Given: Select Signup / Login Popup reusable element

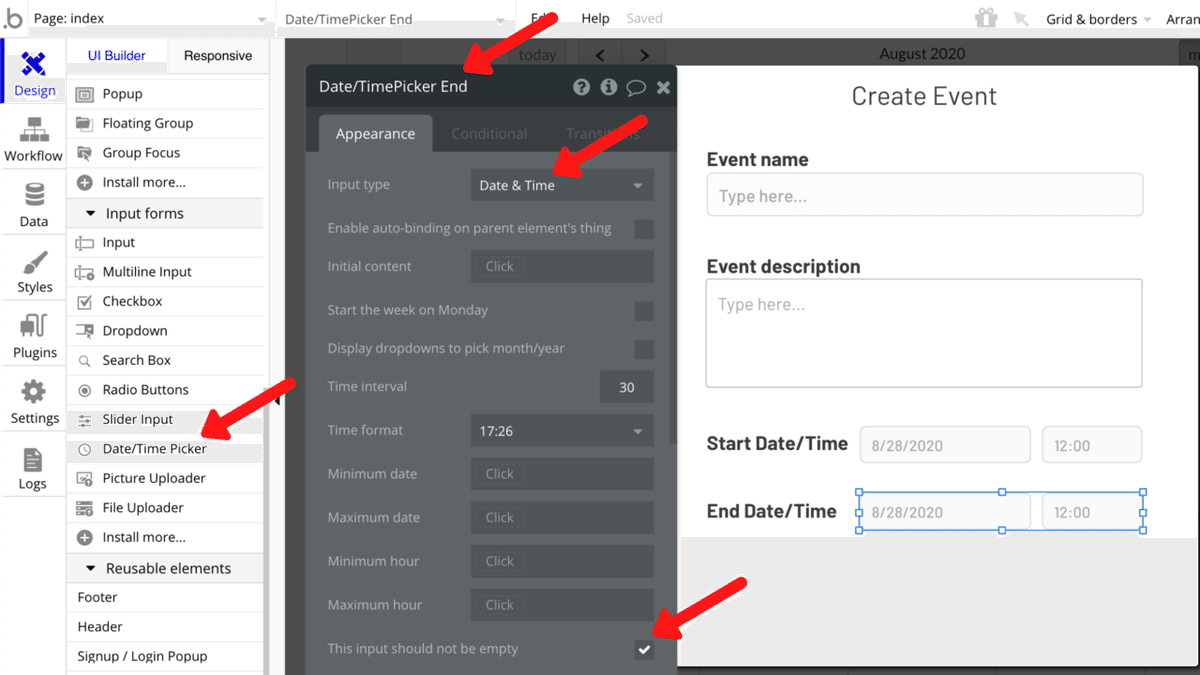Looking at the screenshot, I should click(x=166, y=656).
